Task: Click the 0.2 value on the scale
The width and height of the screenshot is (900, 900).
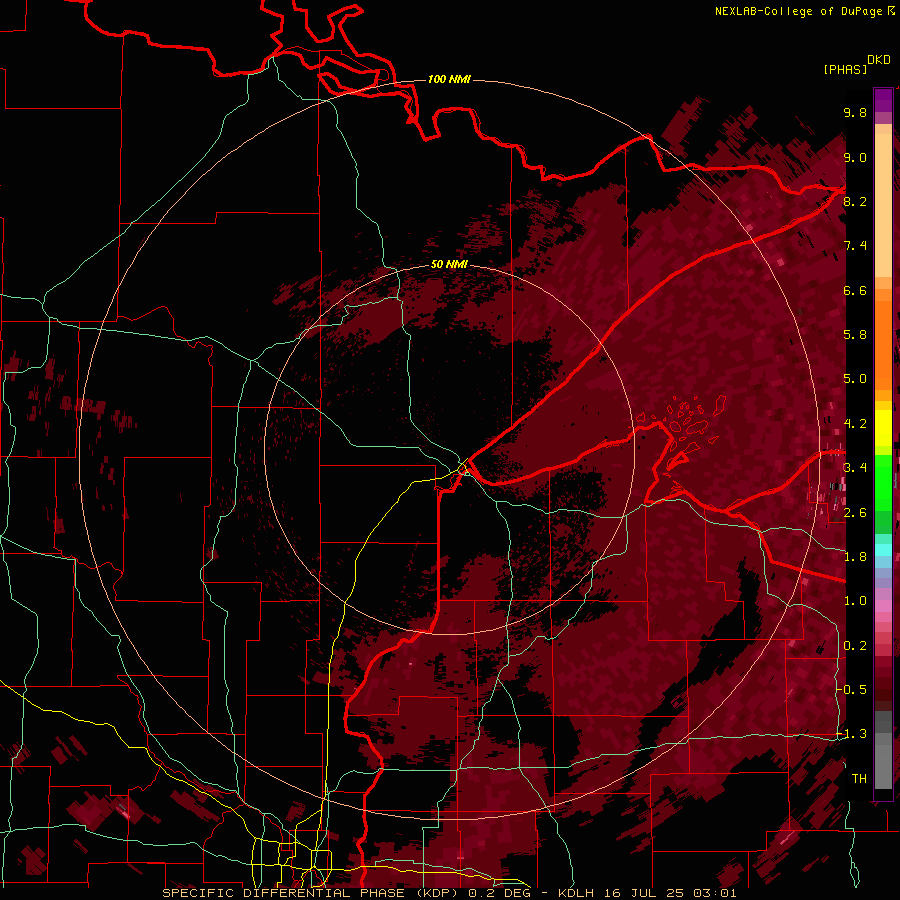Action: point(855,646)
